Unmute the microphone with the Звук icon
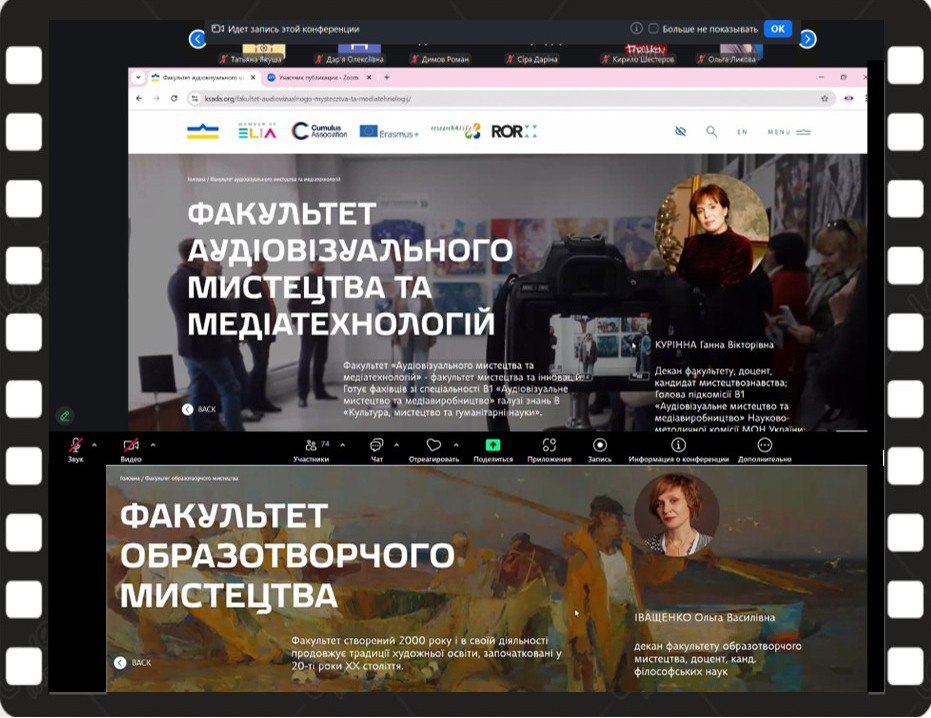 pyautogui.click(x=75, y=445)
